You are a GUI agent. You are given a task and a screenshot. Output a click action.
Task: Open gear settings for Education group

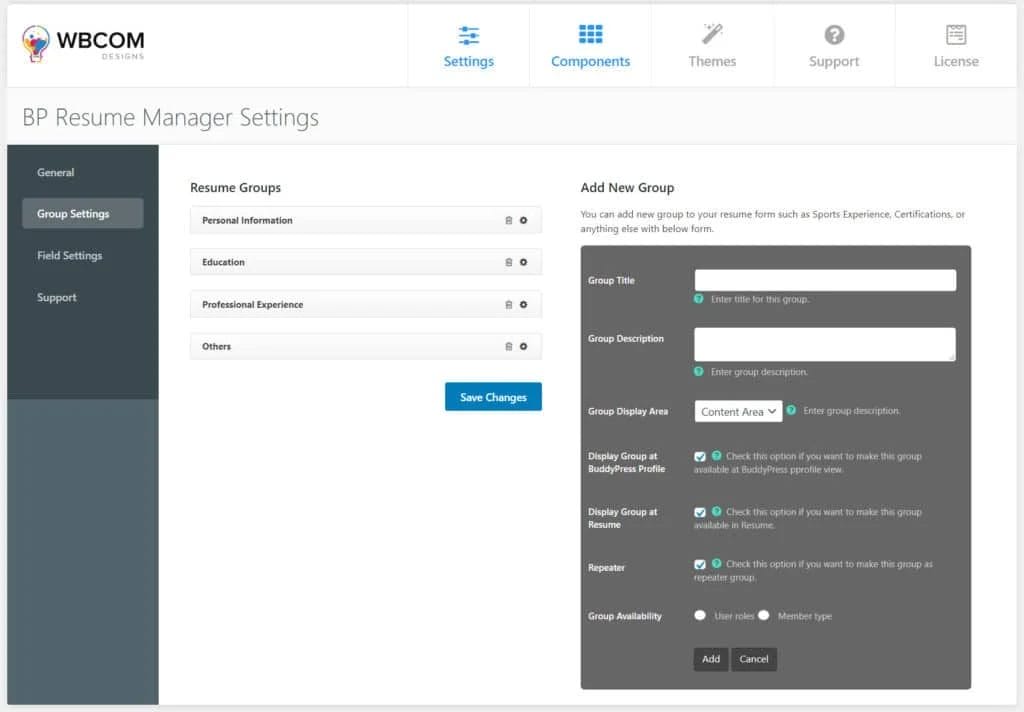523,263
